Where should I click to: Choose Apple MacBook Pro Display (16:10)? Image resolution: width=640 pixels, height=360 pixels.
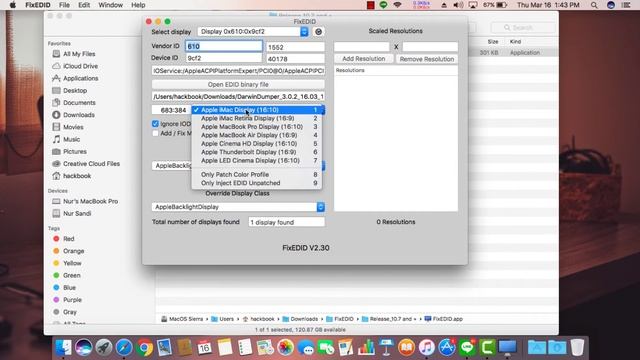(x=257, y=127)
